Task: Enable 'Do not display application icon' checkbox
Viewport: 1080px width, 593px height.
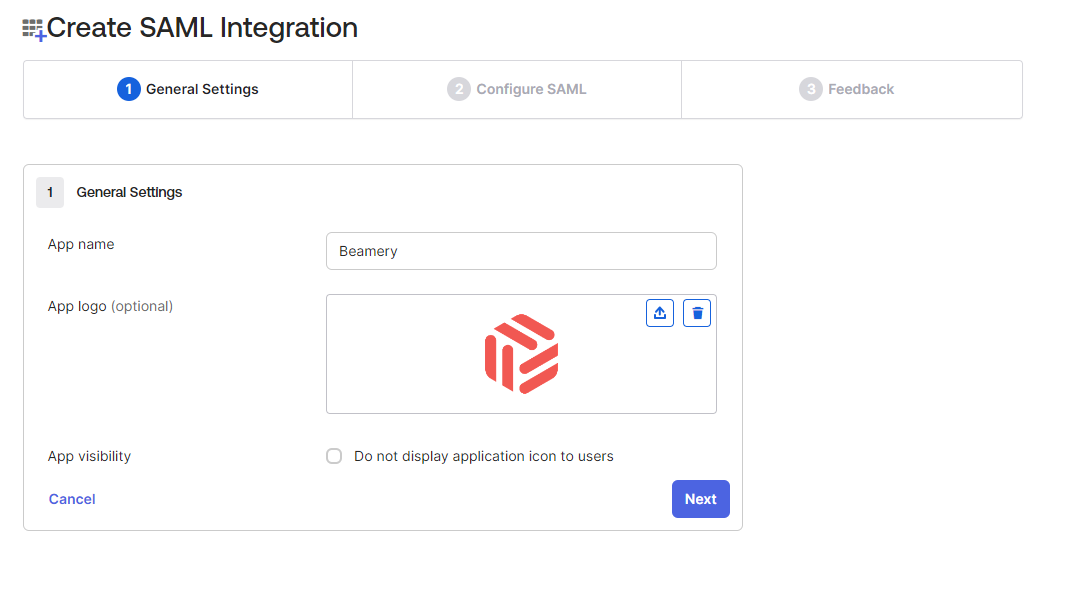Action: pos(334,456)
